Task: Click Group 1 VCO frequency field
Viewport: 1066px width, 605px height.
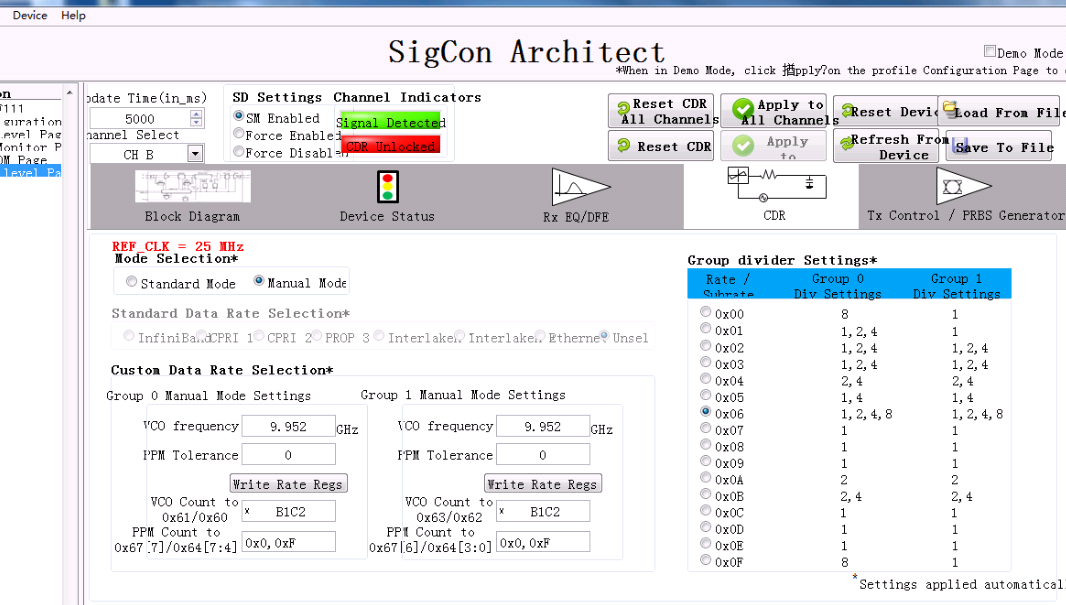Action: pos(543,426)
